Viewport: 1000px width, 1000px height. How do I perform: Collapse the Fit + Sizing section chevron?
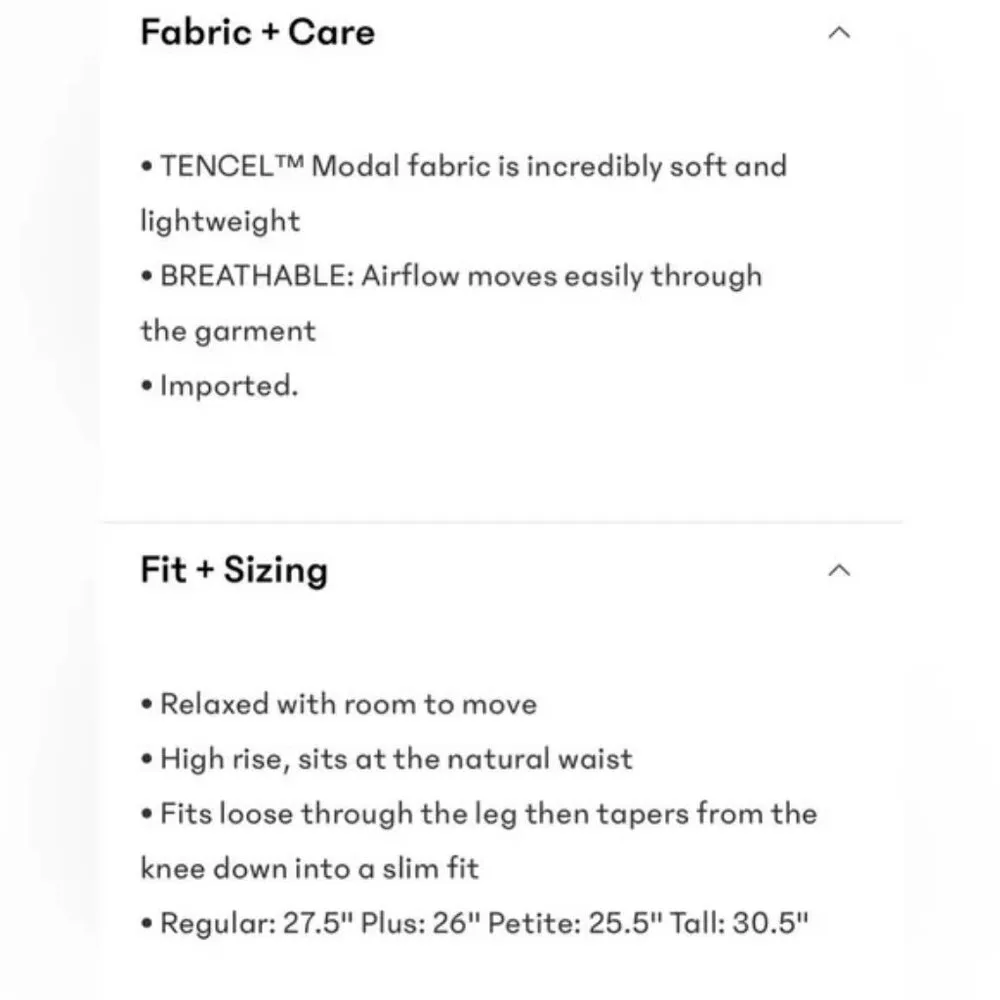click(x=840, y=570)
